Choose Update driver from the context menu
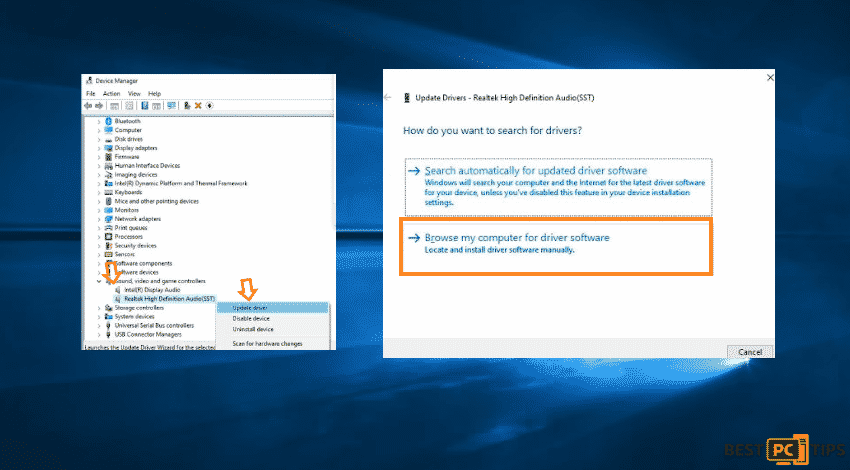Screen dimensions: 850x470 [273, 308]
